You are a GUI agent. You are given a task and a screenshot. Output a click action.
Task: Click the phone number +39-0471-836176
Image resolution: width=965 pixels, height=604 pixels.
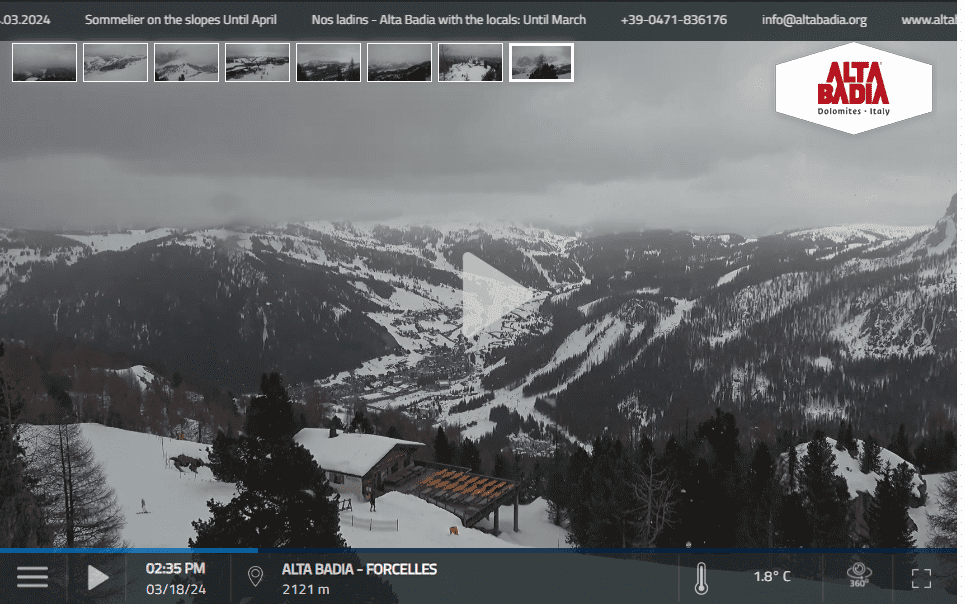point(673,20)
